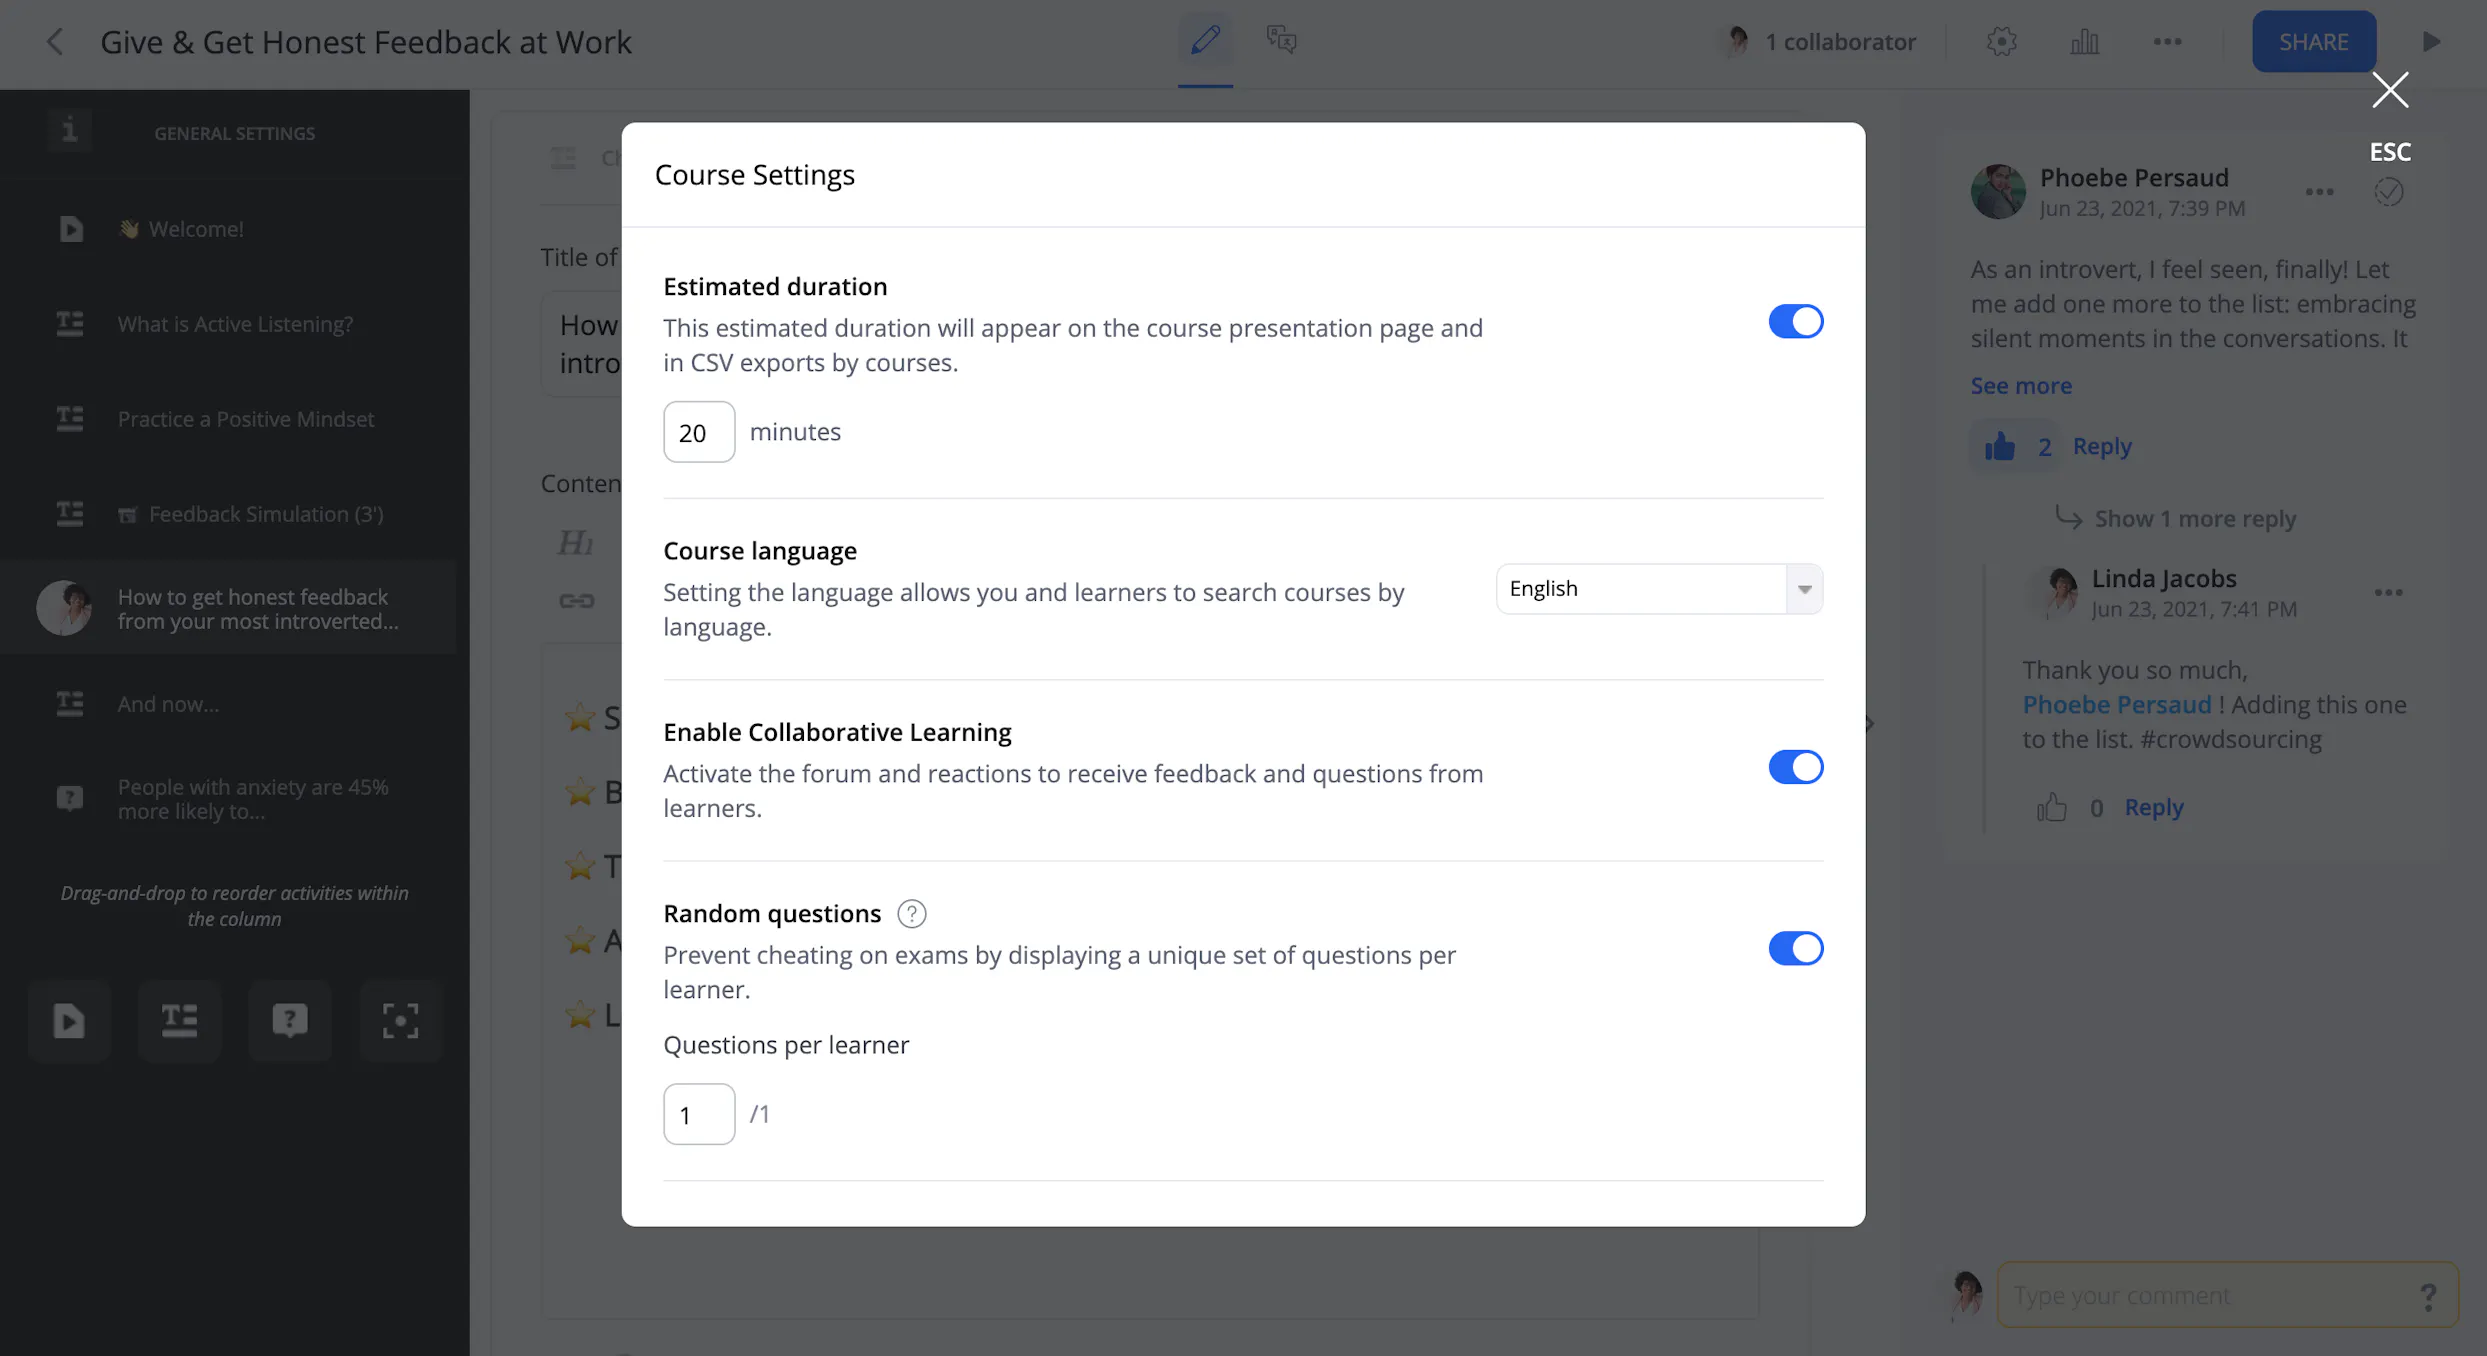Click the SHARE button
This screenshot has height=1356, width=2487.
[2313, 42]
